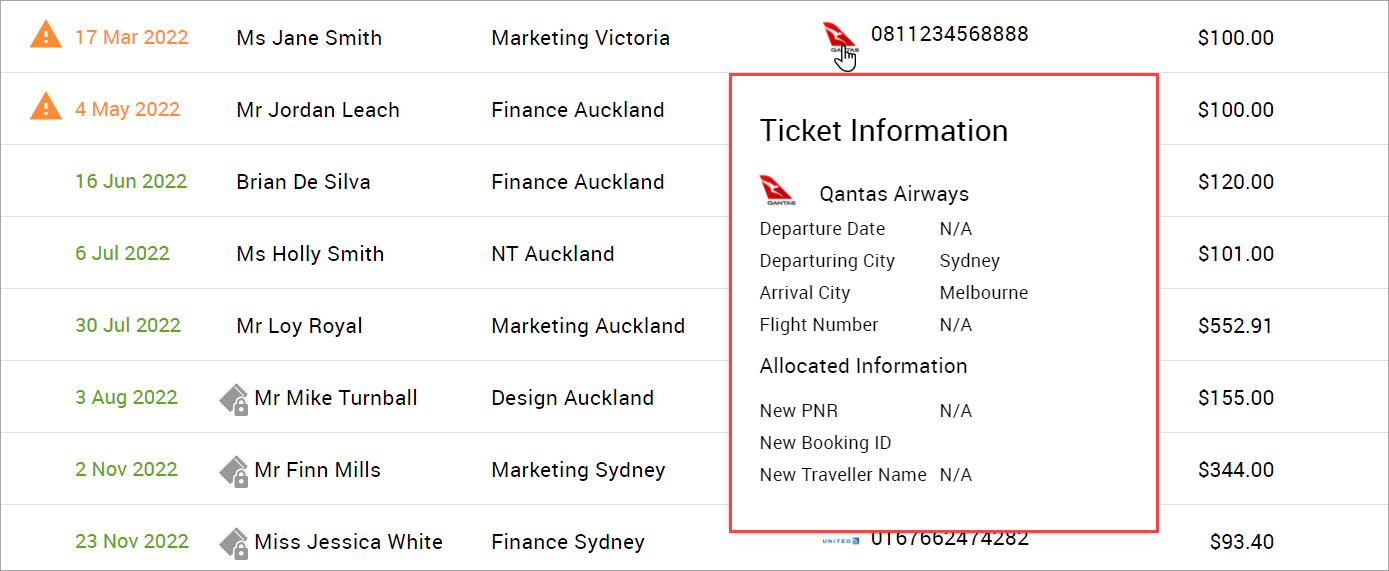Select the 16 Jun 2022 date
1389x571 pixels.
[x=131, y=182]
